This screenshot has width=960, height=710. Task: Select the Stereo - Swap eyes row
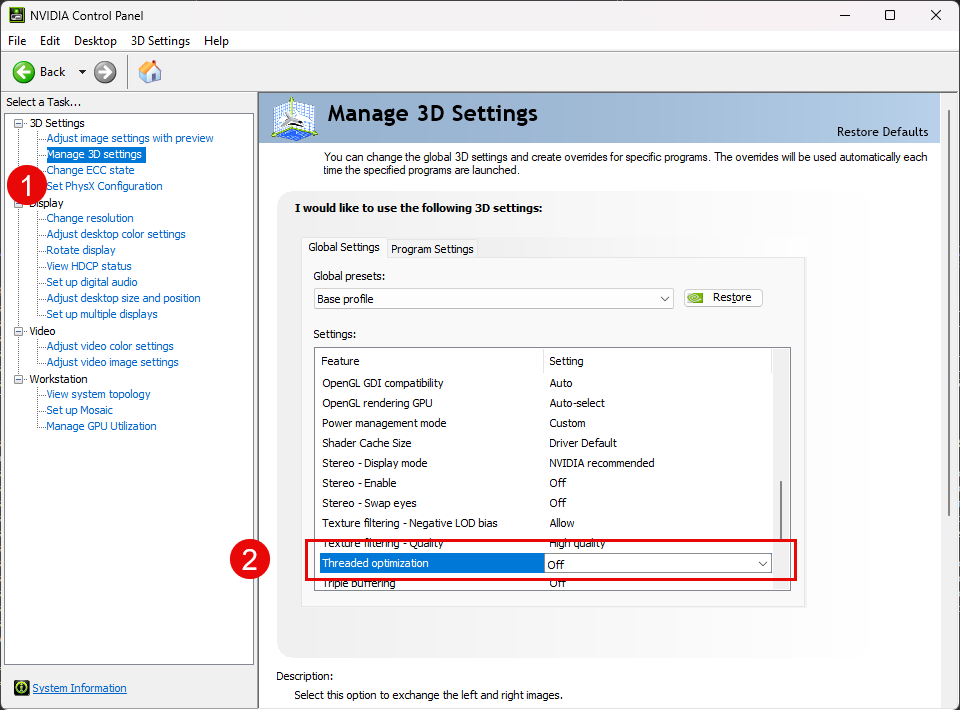tap(545, 503)
